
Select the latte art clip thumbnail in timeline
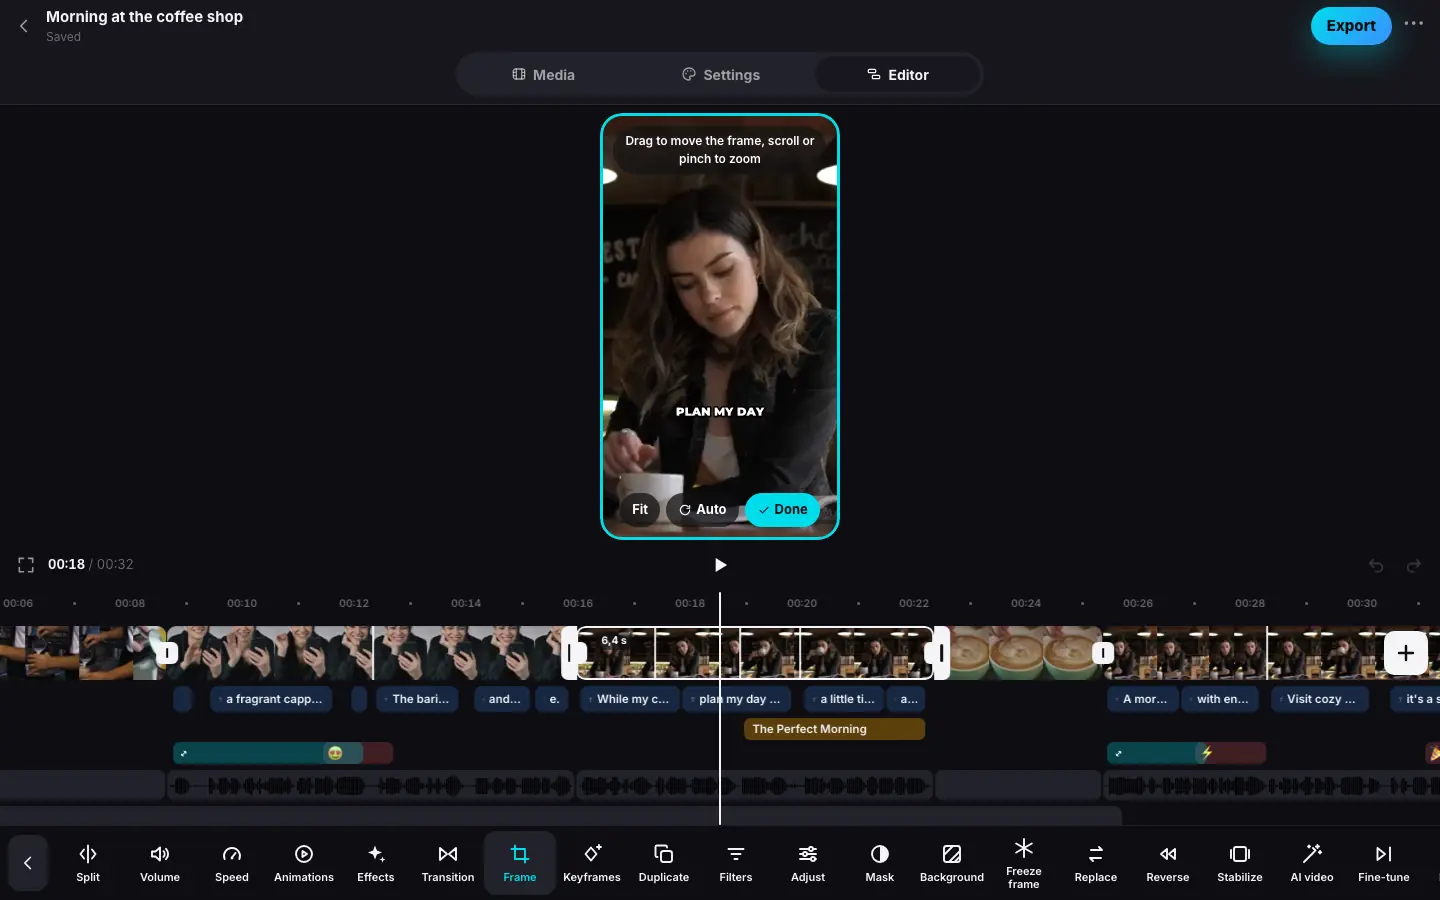tap(1025, 653)
